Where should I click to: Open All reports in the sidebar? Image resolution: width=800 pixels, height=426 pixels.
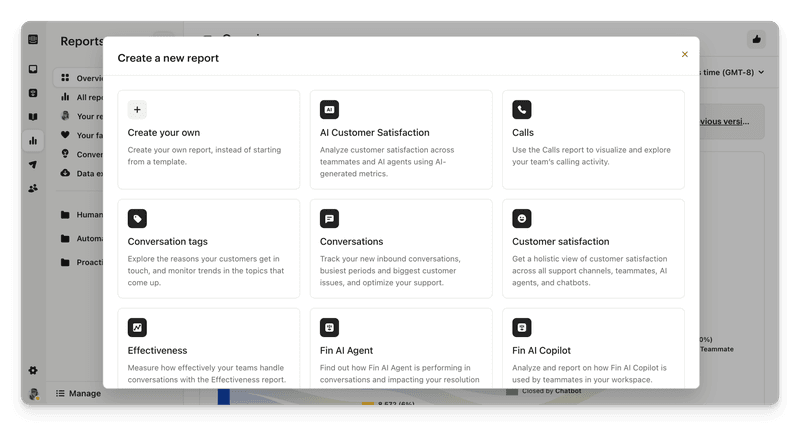pos(81,97)
